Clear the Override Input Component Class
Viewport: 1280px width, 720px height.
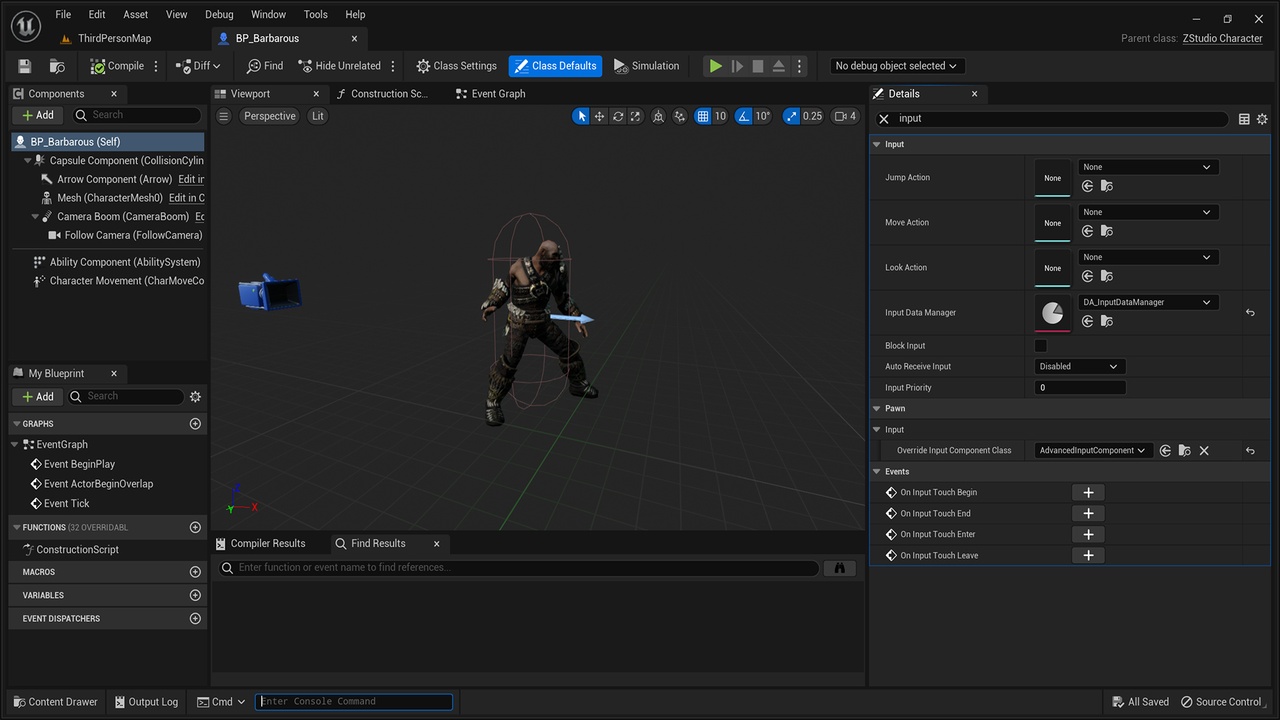pos(1204,451)
